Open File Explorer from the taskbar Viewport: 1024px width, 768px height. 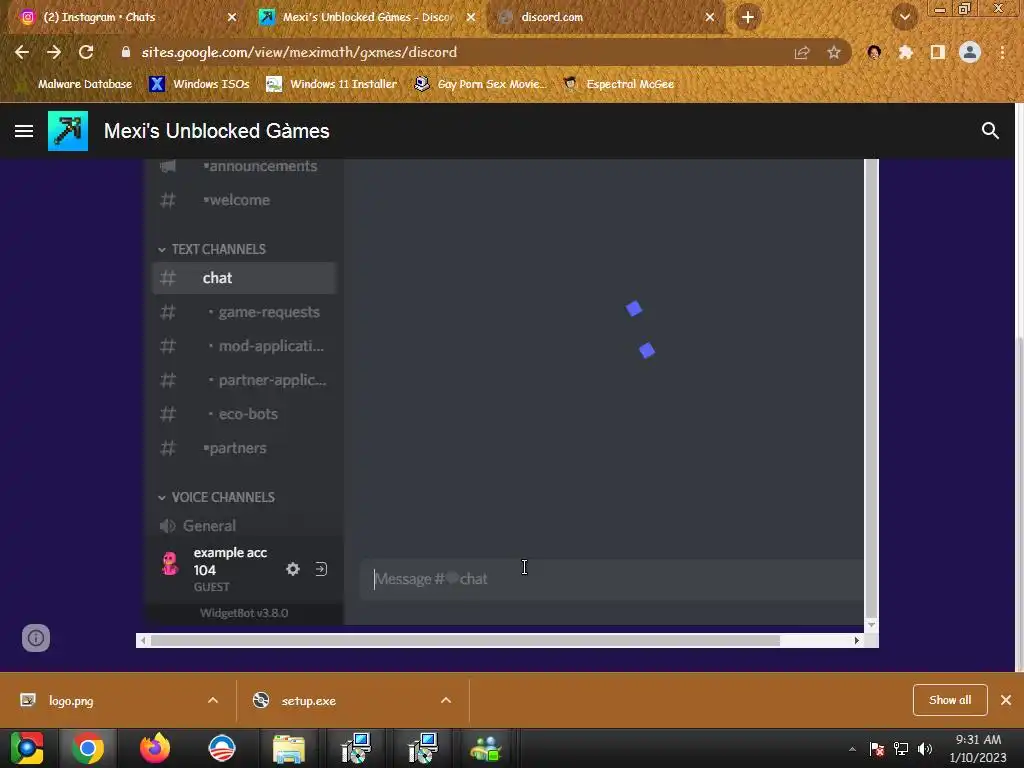[289, 748]
